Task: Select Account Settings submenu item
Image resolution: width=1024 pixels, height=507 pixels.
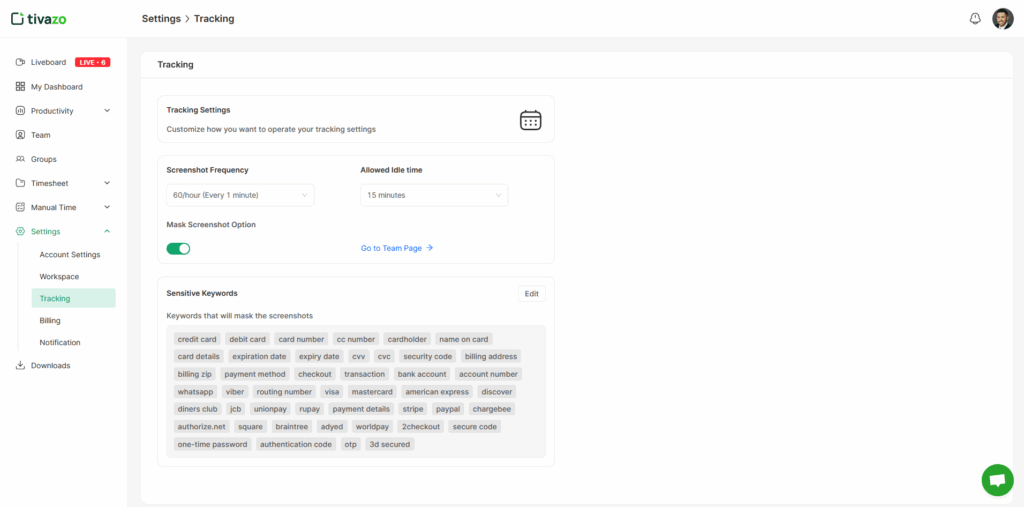Action: tap(70, 255)
